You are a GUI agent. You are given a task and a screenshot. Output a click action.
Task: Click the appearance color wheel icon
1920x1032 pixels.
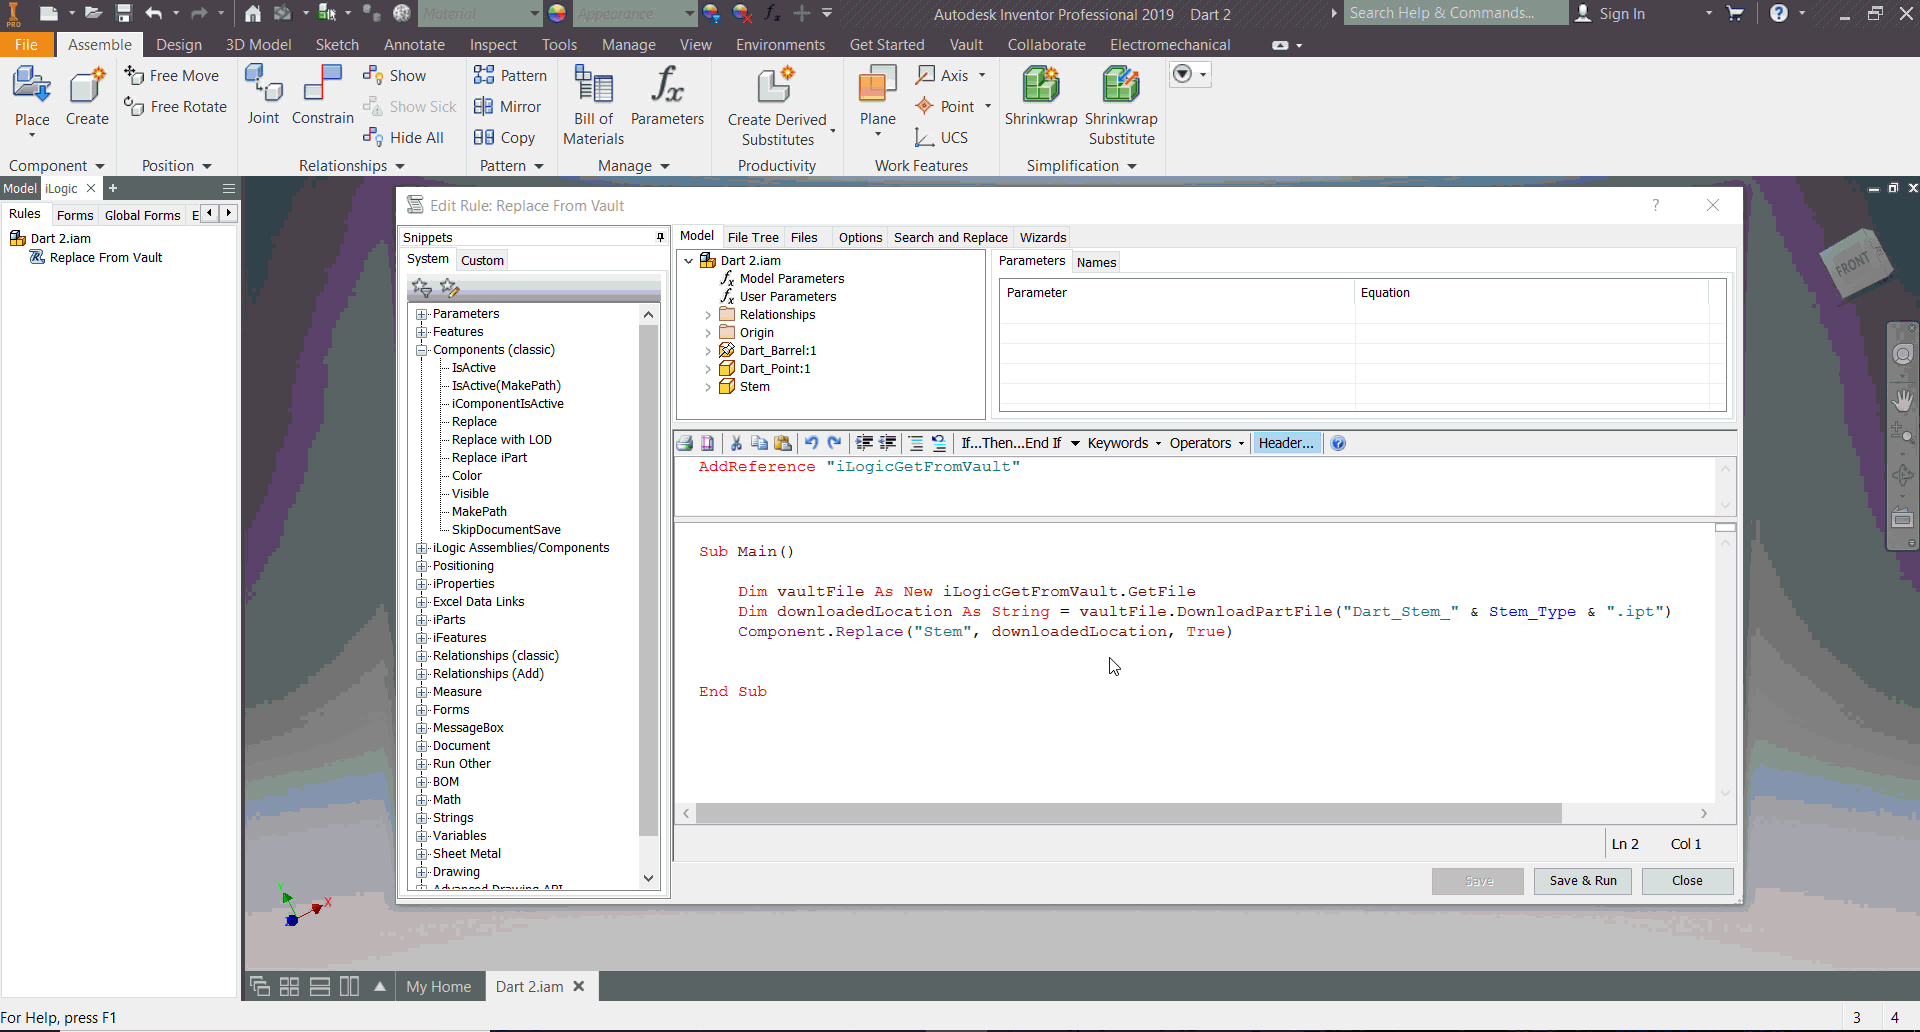coord(558,14)
